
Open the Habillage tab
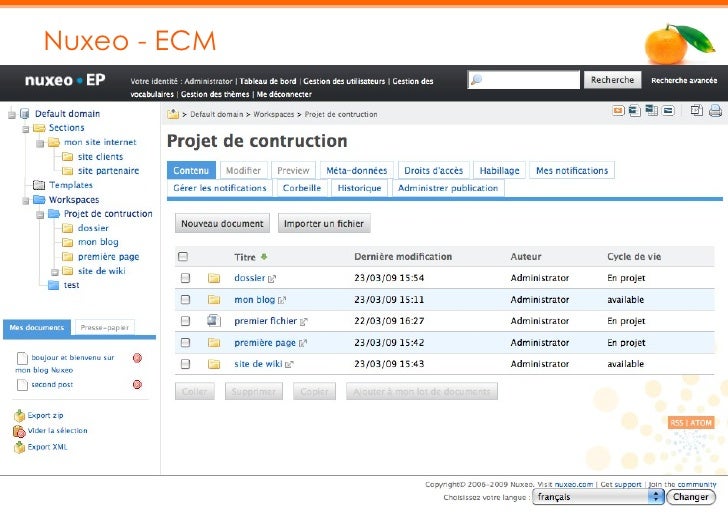click(500, 170)
